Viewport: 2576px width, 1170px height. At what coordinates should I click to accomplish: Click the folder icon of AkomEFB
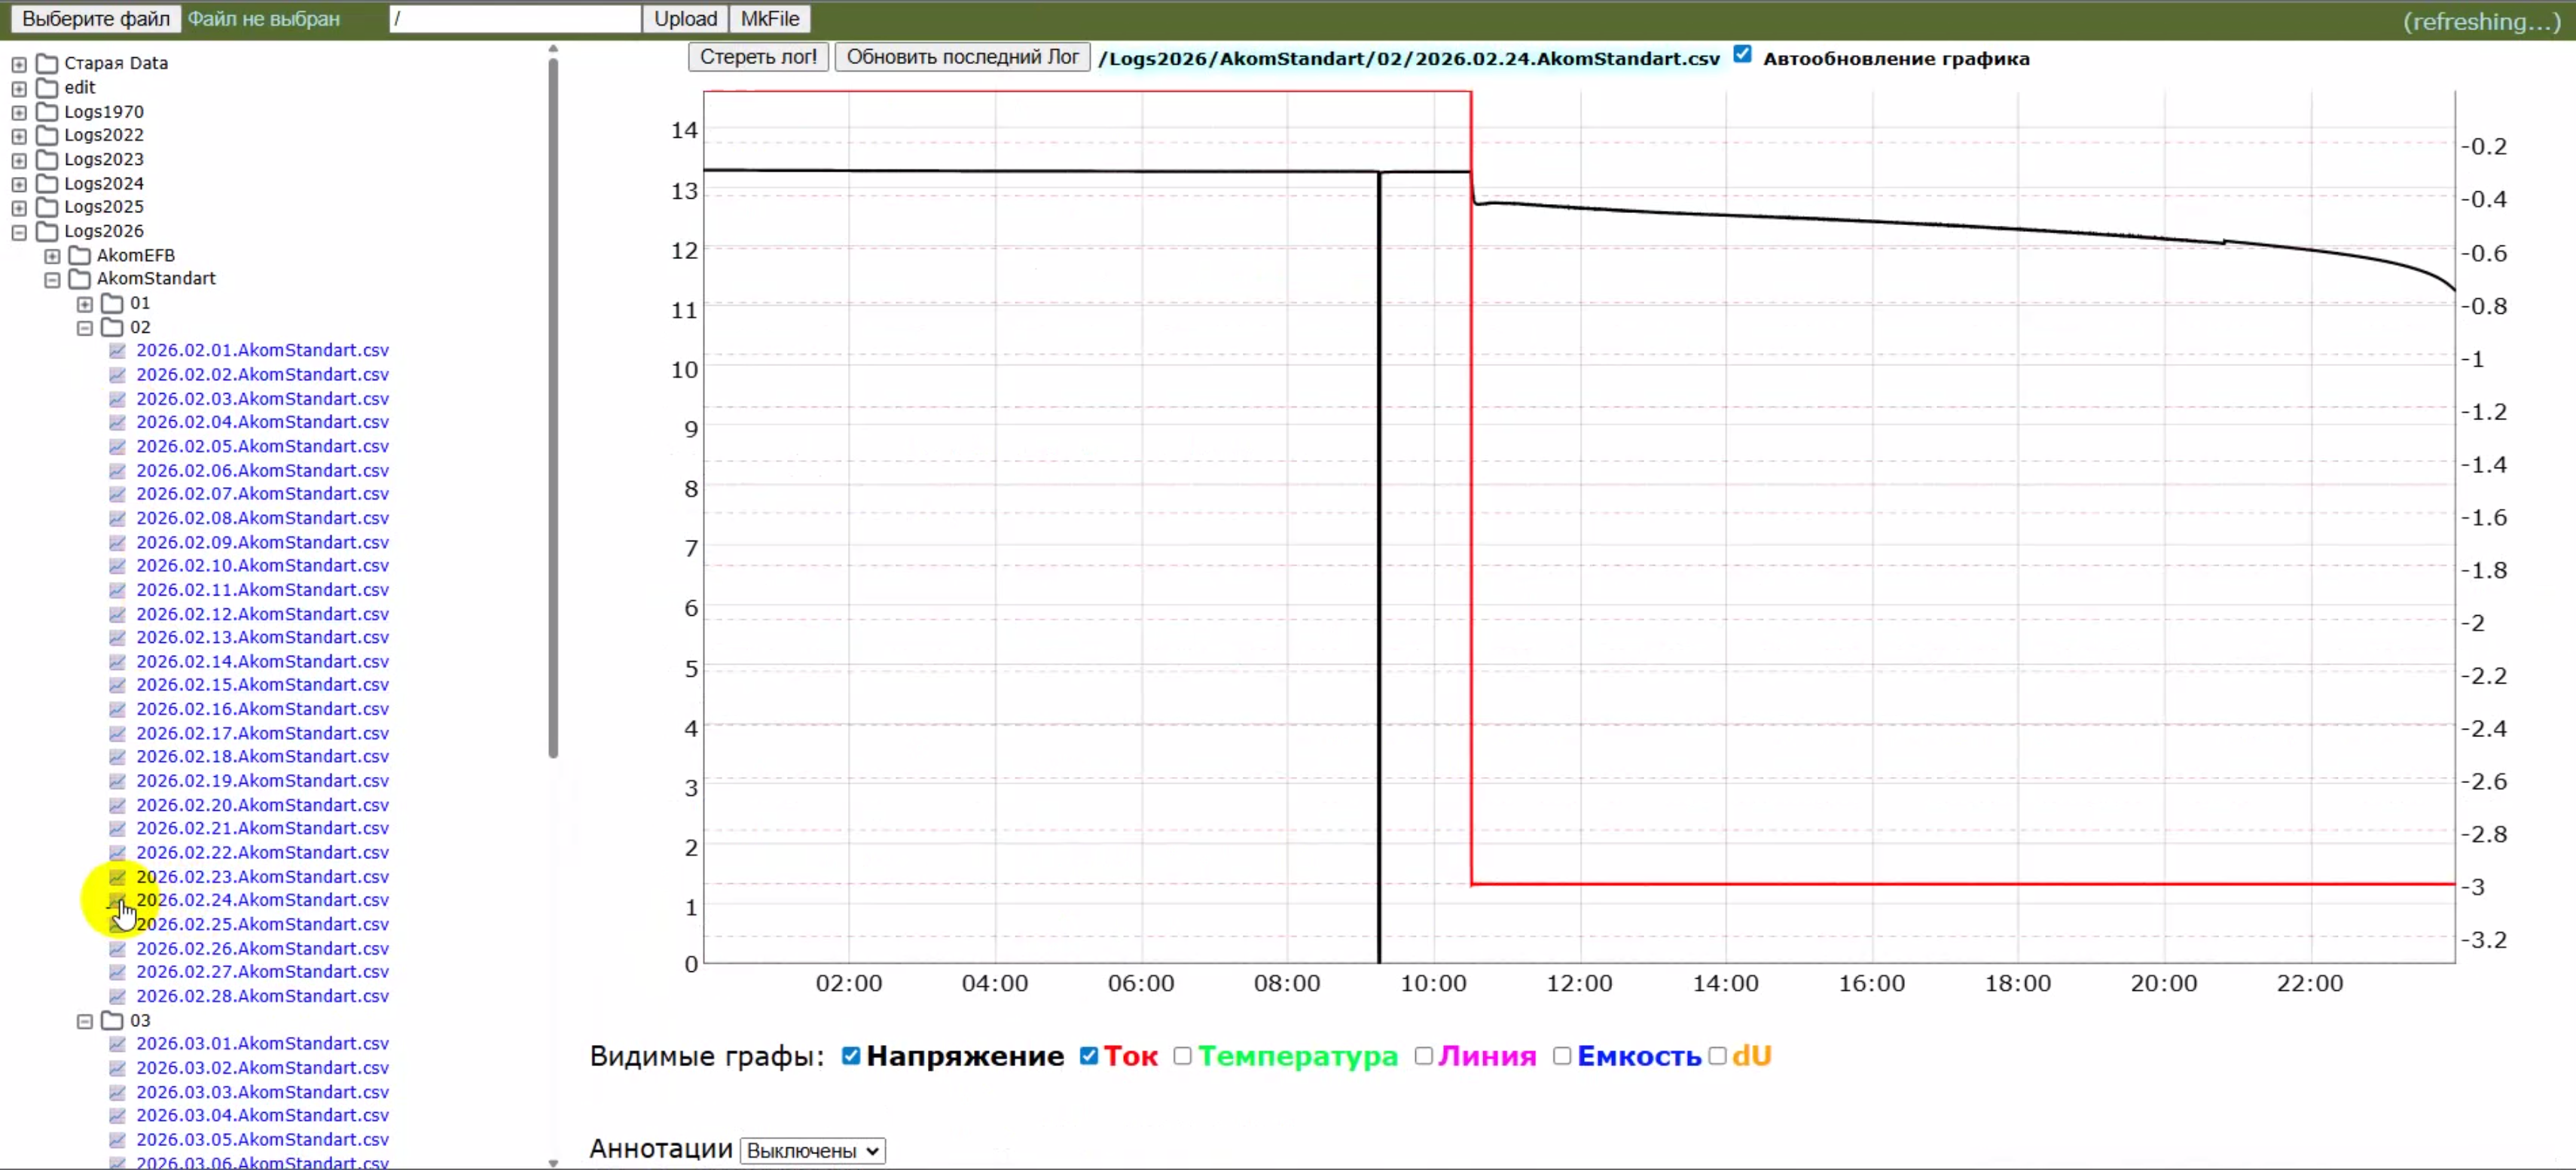[80, 255]
